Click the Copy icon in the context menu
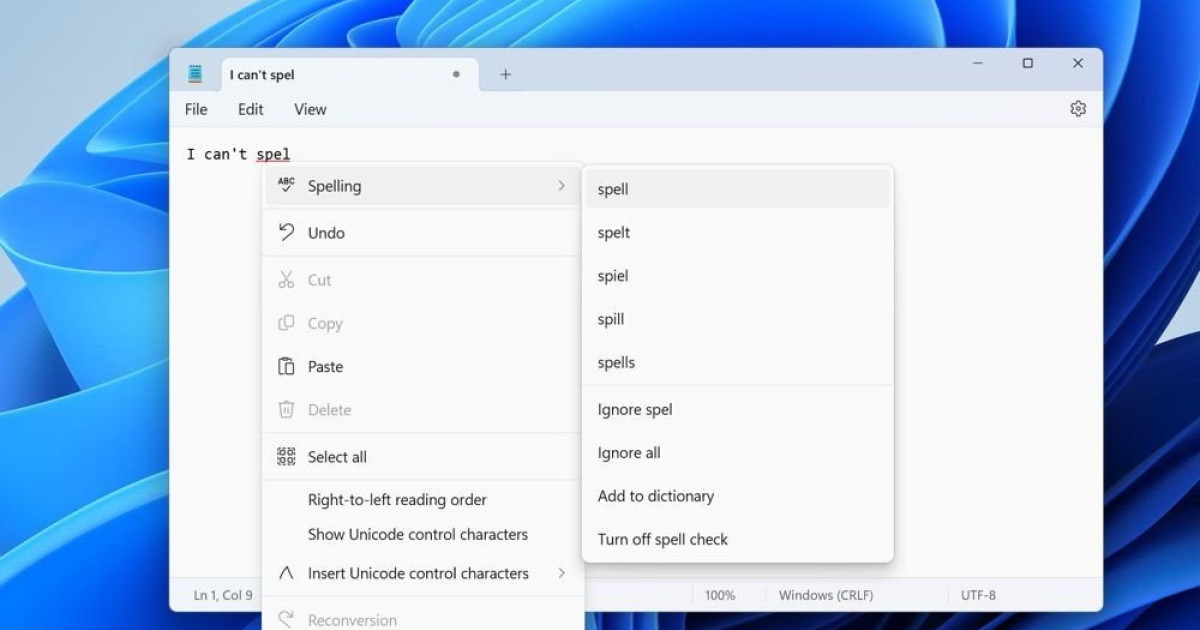The image size is (1200, 630). tap(284, 323)
